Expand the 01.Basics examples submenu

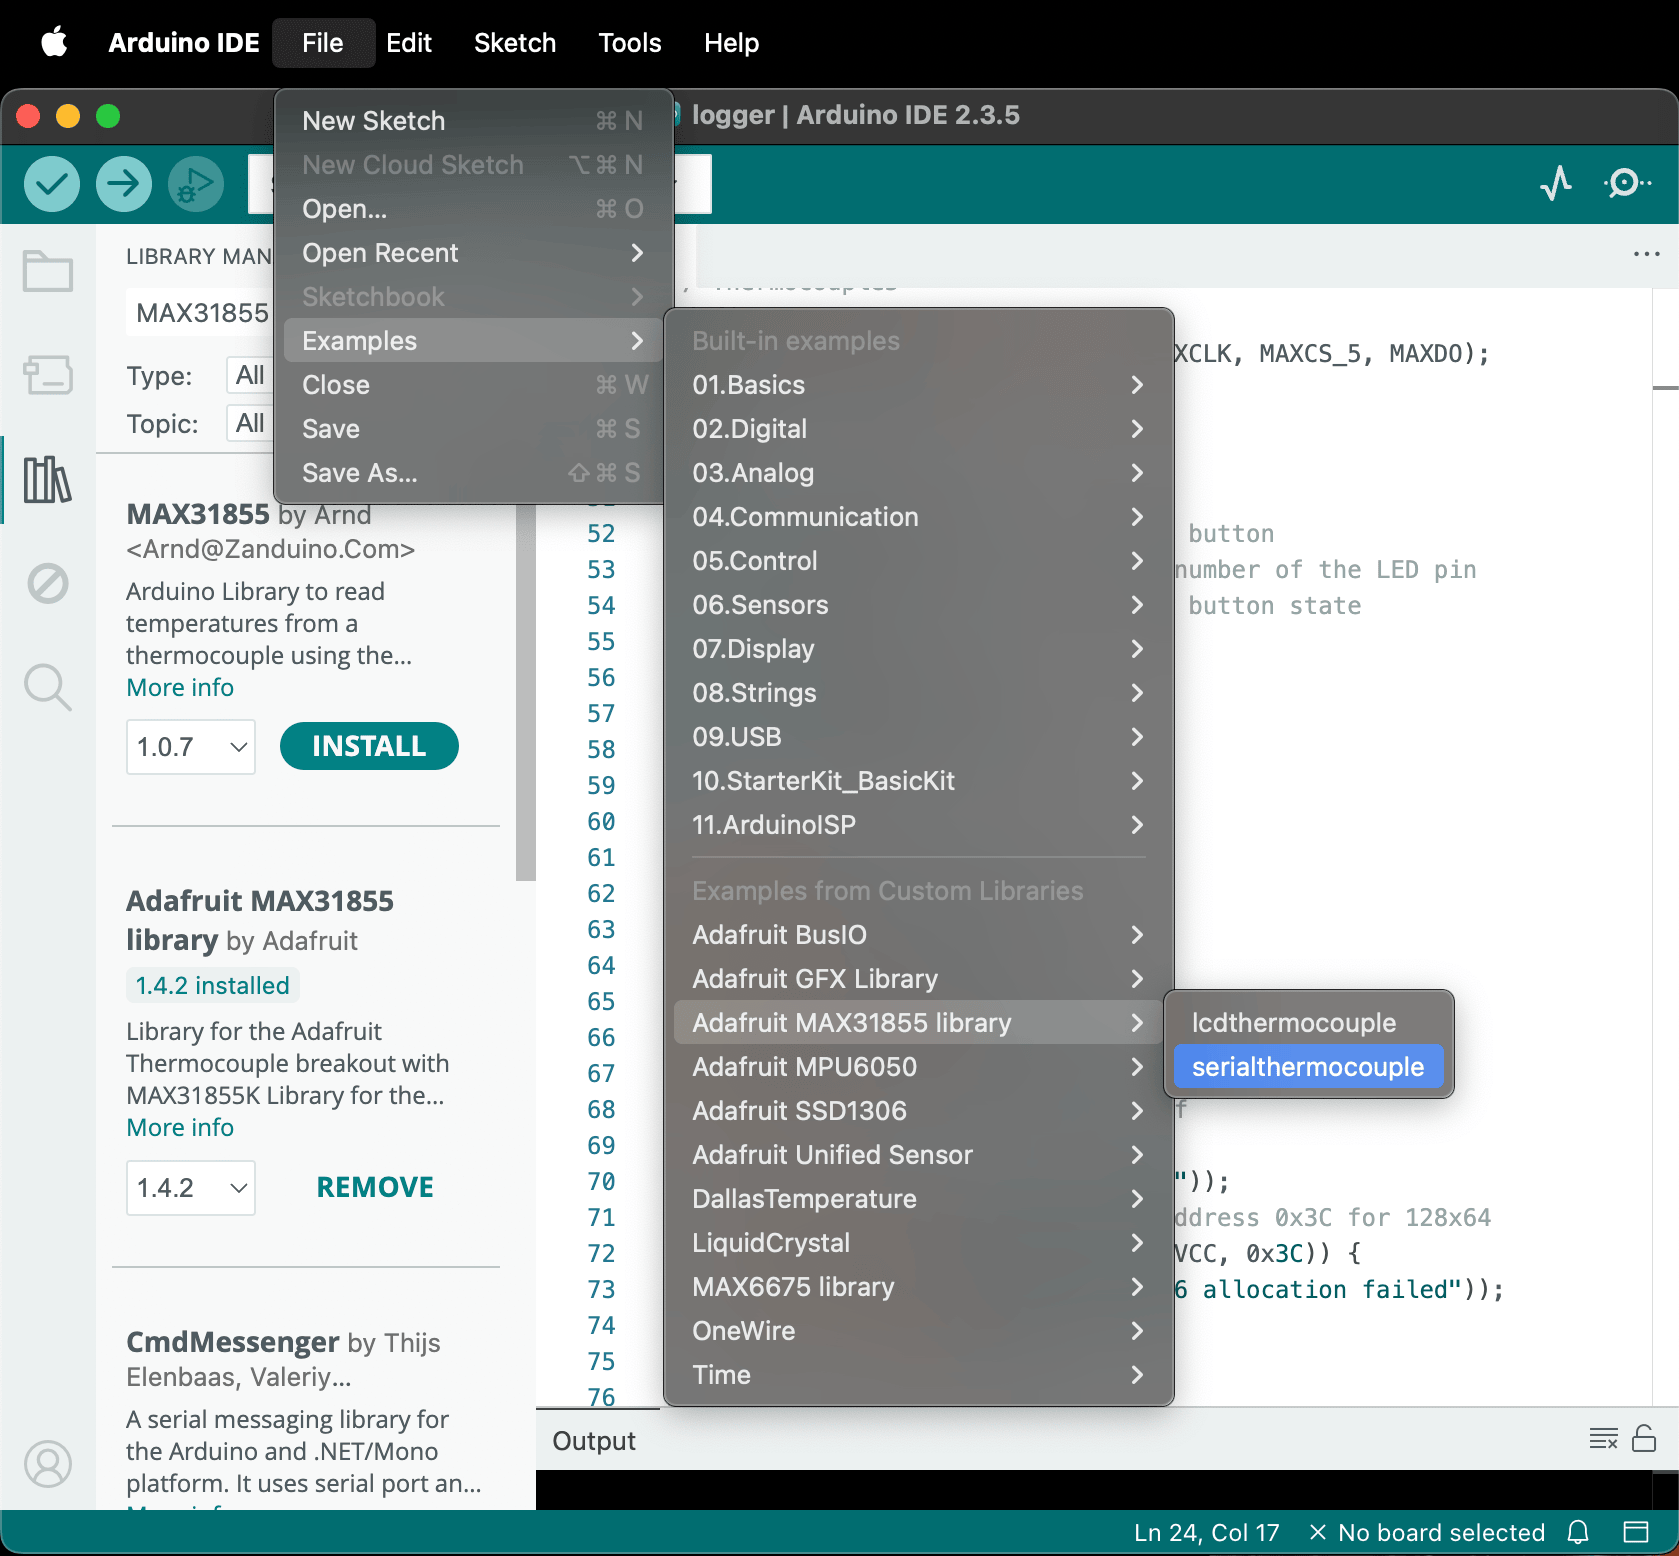click(918, 385)
